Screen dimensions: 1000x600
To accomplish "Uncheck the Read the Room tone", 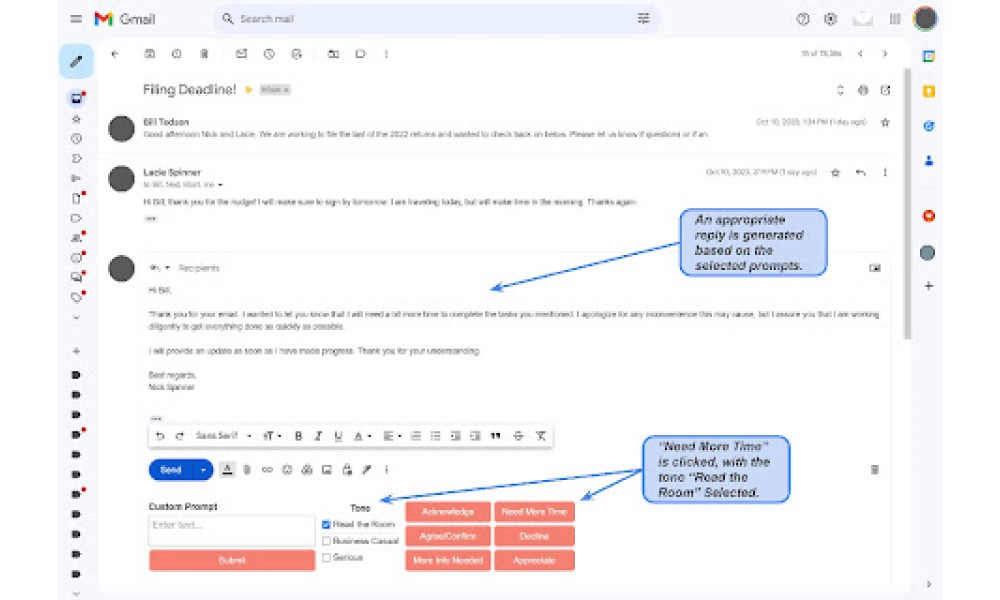I will click(326, 525).
